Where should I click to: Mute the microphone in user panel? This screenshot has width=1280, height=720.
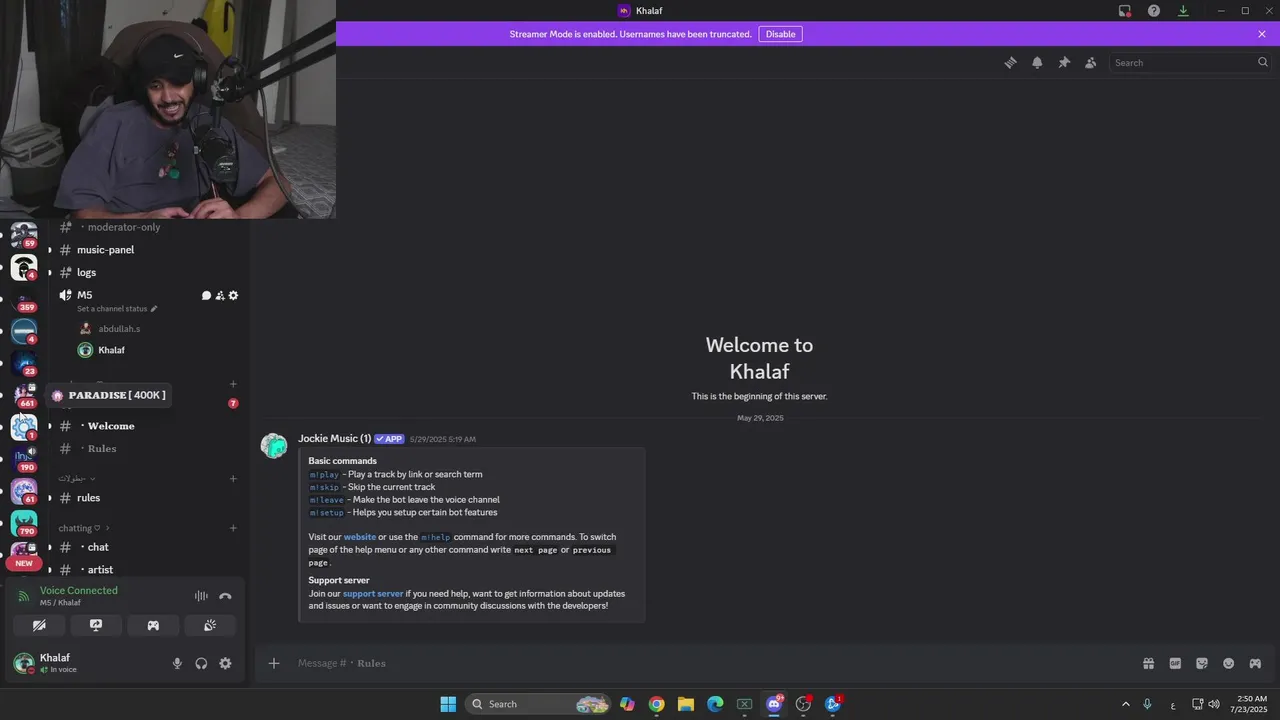pyautogui.click(x=177, y=663)
